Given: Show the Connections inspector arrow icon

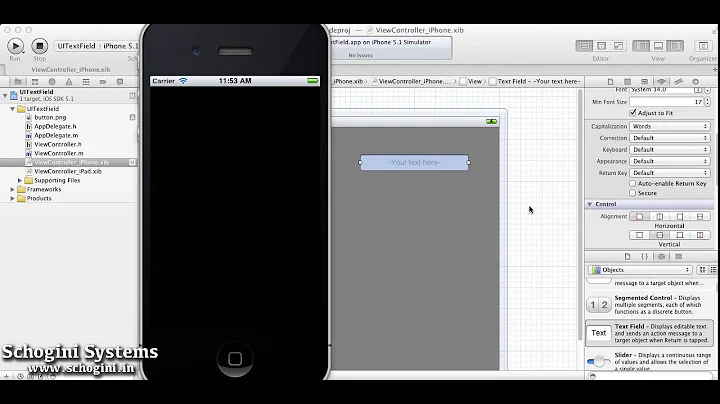Looking at the screenshot, I should (x=695, y=82).
